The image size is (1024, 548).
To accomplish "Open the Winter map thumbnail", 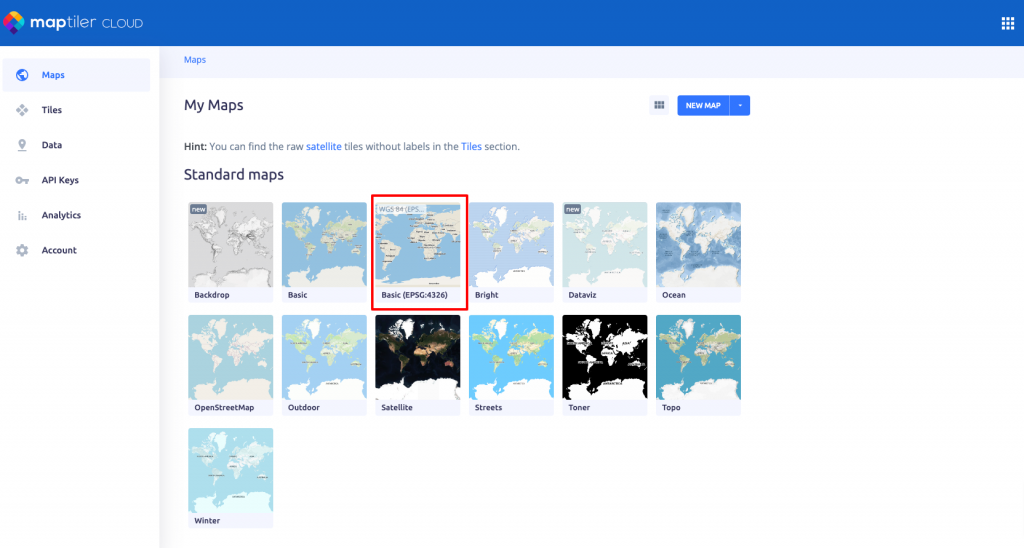I will click(x=231, y=470).
